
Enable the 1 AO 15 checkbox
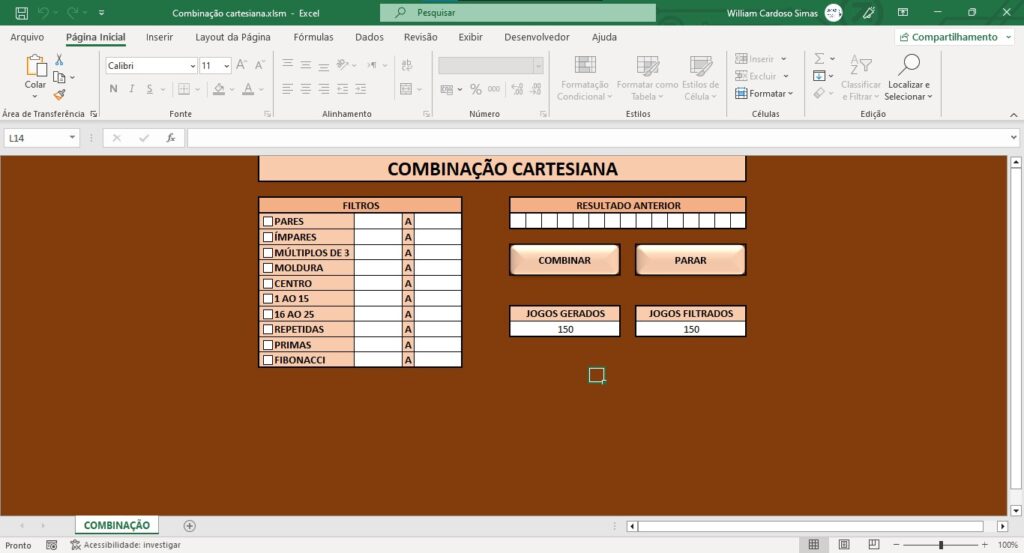268,298
